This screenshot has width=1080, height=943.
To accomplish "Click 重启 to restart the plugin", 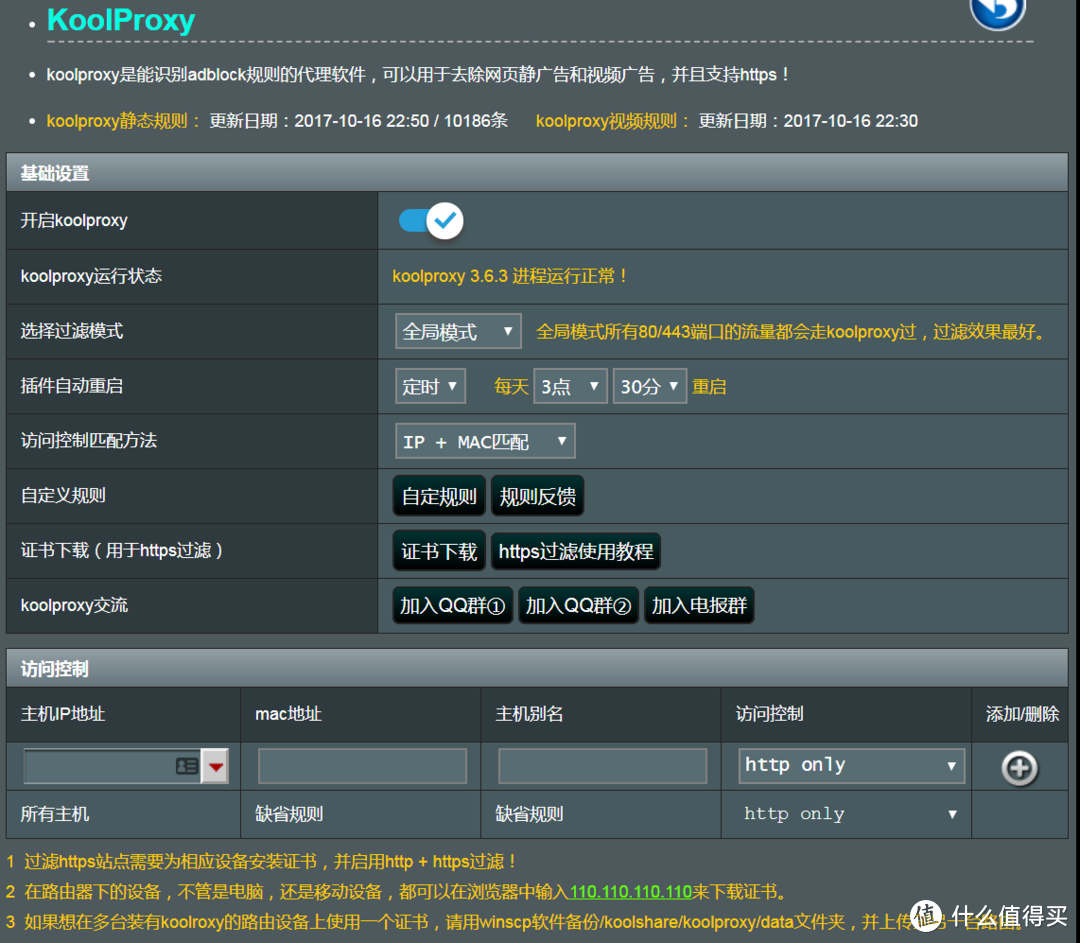I will coord(709,386).
